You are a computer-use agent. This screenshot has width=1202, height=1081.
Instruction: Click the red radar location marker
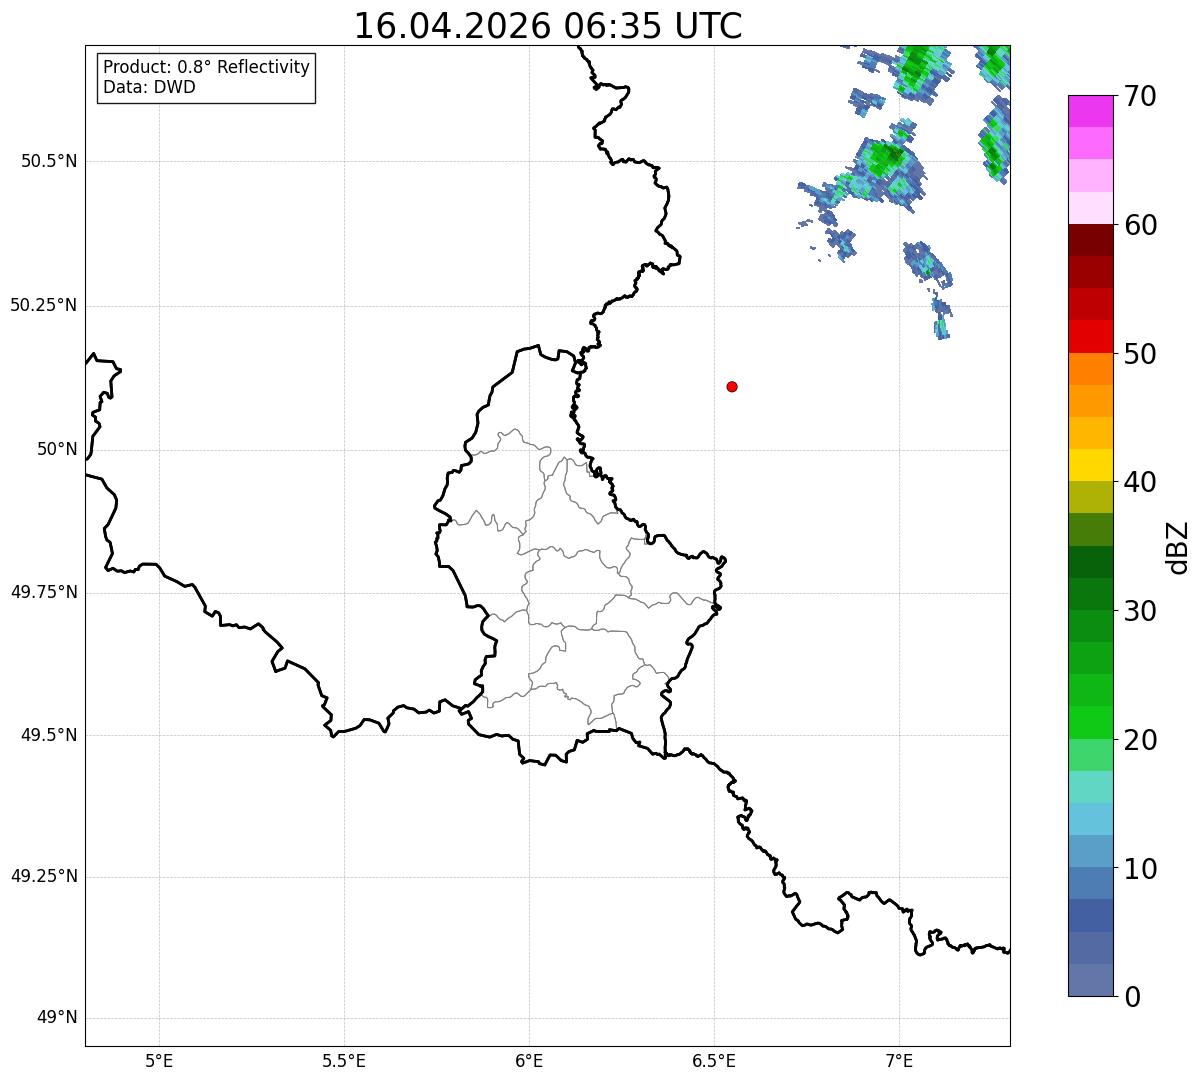(x=732, y=386)
